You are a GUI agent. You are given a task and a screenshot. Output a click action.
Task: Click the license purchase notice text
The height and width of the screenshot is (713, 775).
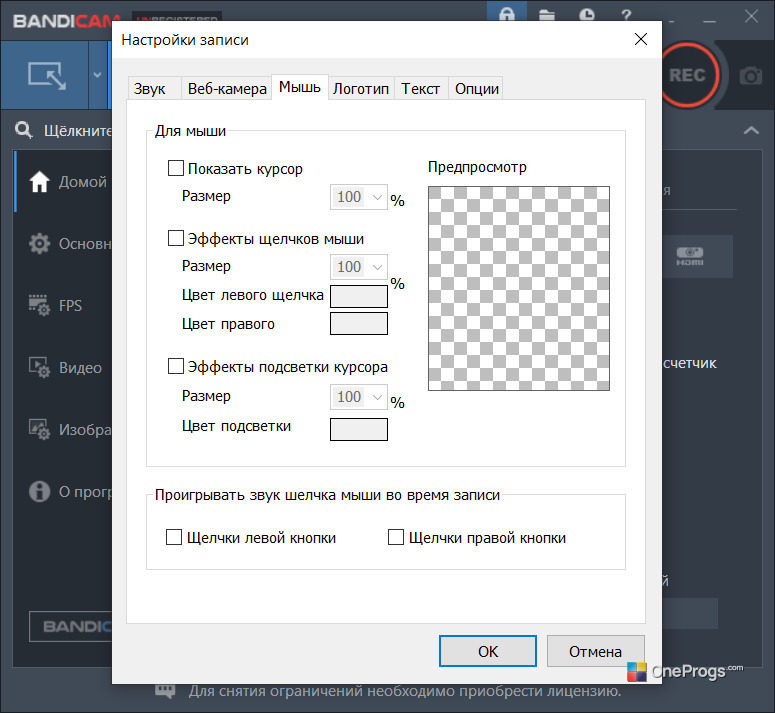(405, 691)
